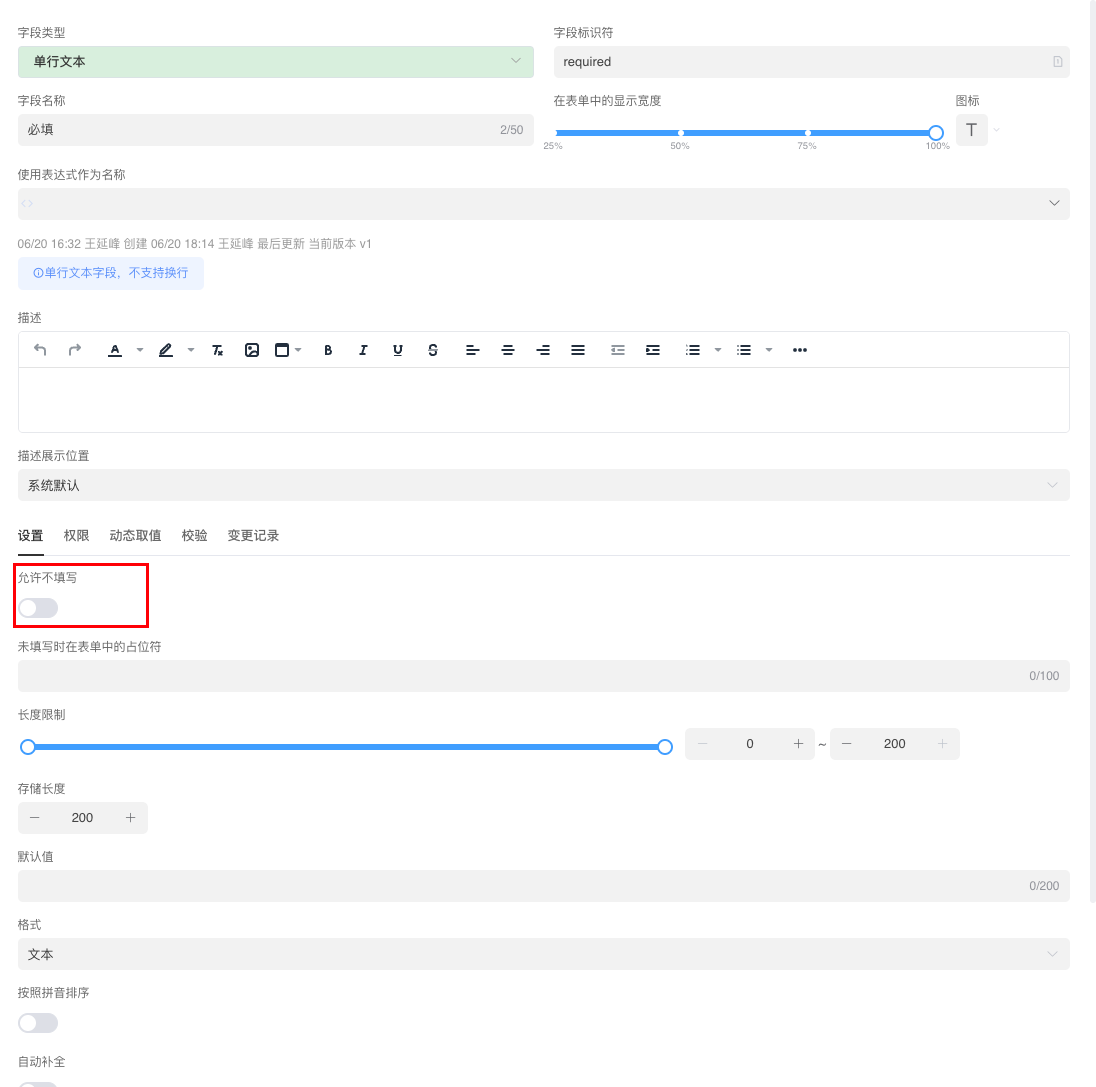This screenshot has height=1087, width=1096.
Task: Click the 单行文本字段，不支持换行 info chip
Action: (110, 272)
